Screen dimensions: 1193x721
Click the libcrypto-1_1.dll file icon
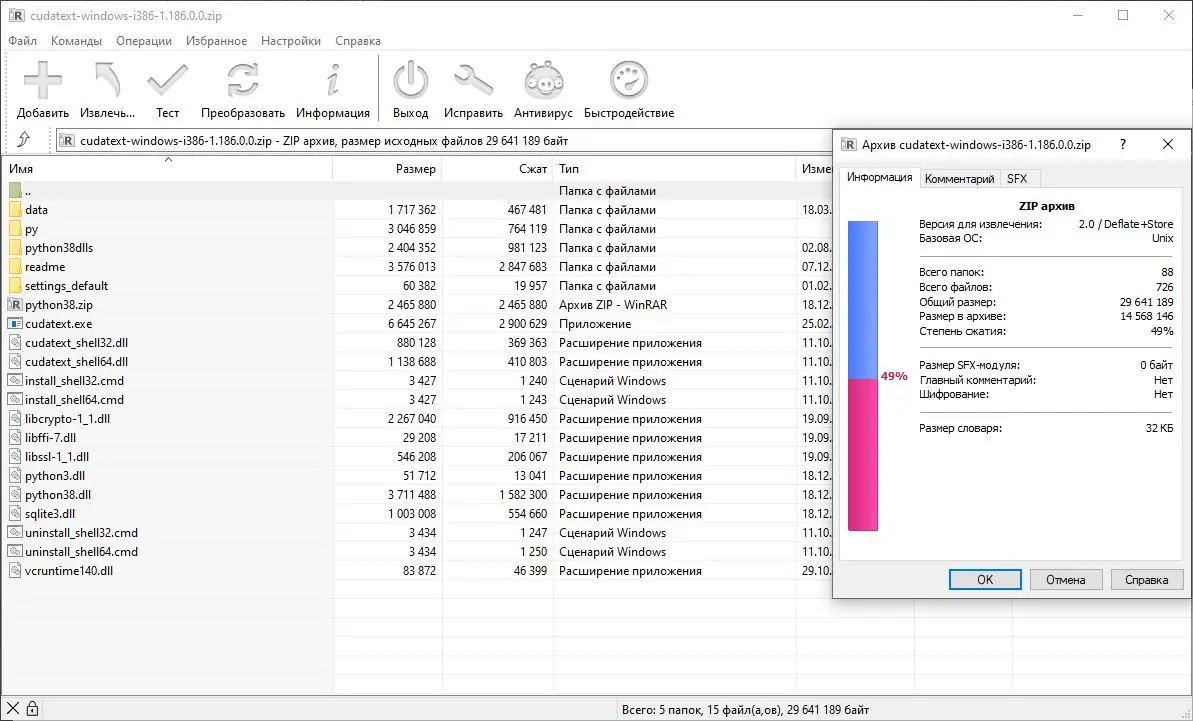pos(15,419)
